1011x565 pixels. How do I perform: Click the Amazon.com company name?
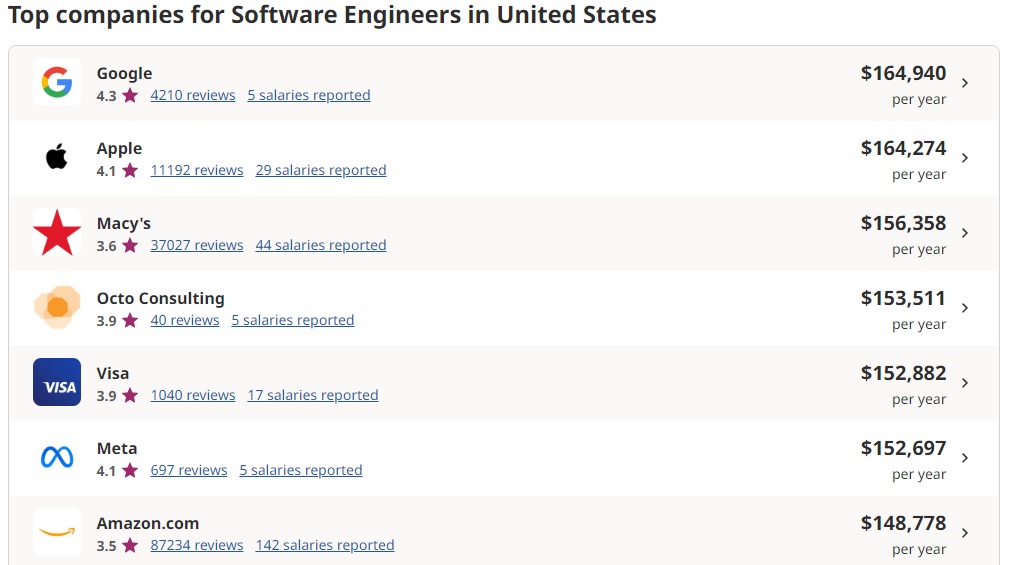point(148,523)
